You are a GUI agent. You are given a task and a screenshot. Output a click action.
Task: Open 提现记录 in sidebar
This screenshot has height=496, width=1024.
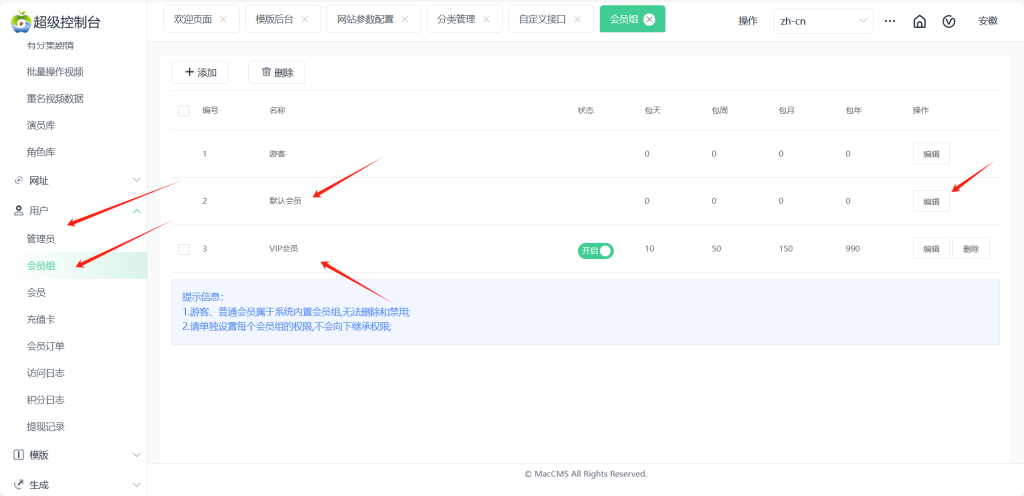(45, 426)
